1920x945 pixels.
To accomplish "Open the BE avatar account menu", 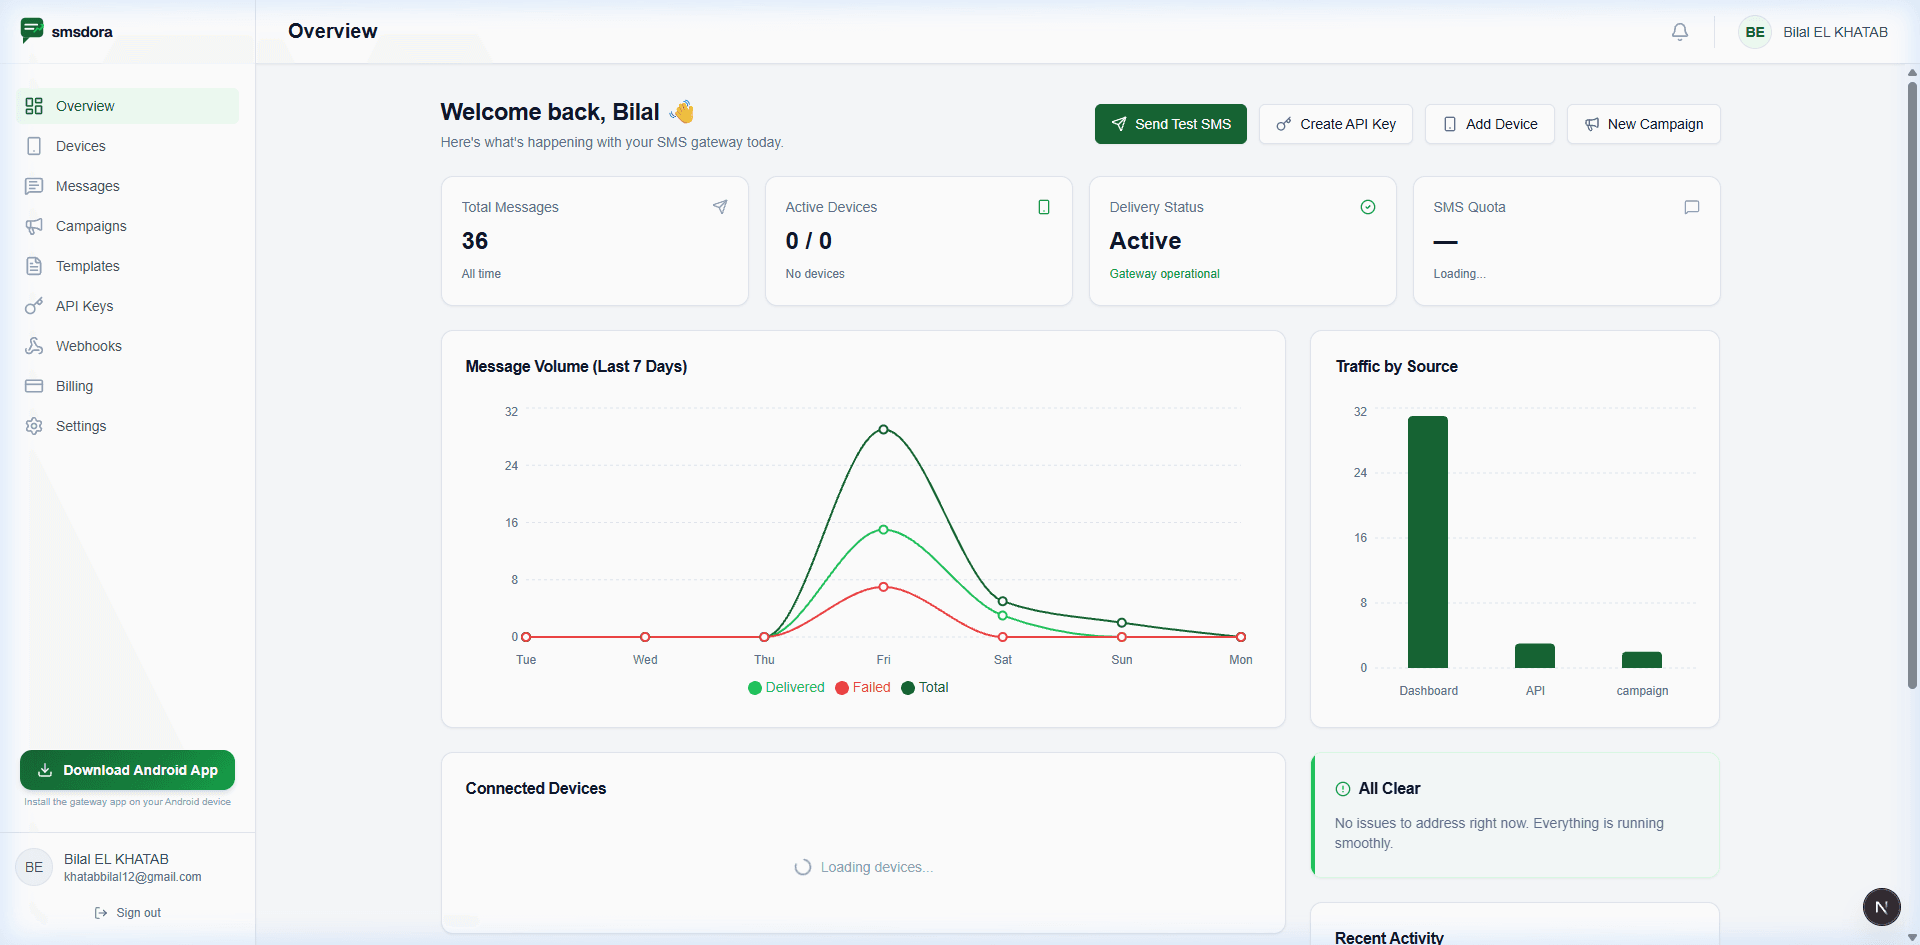I will point(1755,31).
